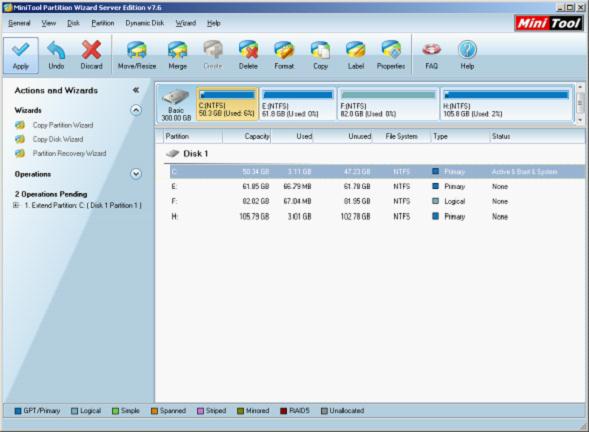Viewport: 589px width, 432px height.
Task: Click the Delete partition icon
Action: click(248, 50)
